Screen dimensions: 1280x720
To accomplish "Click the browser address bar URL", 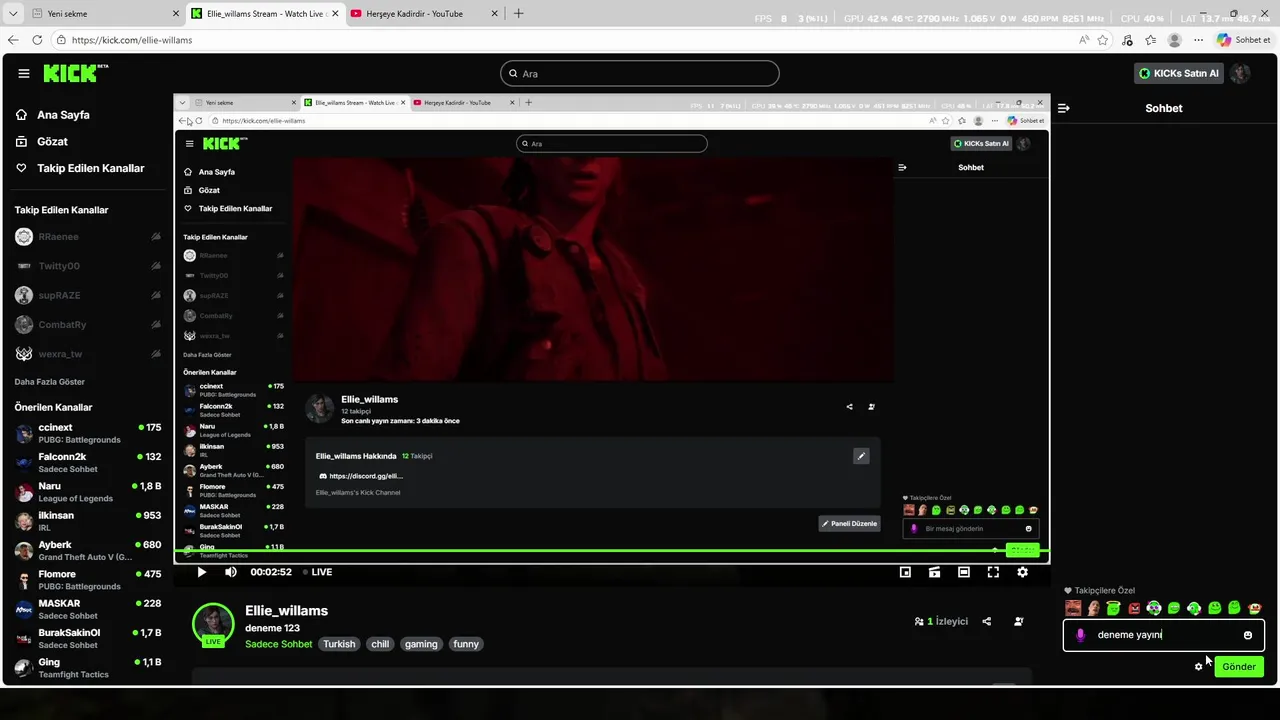I will point(132,40).
